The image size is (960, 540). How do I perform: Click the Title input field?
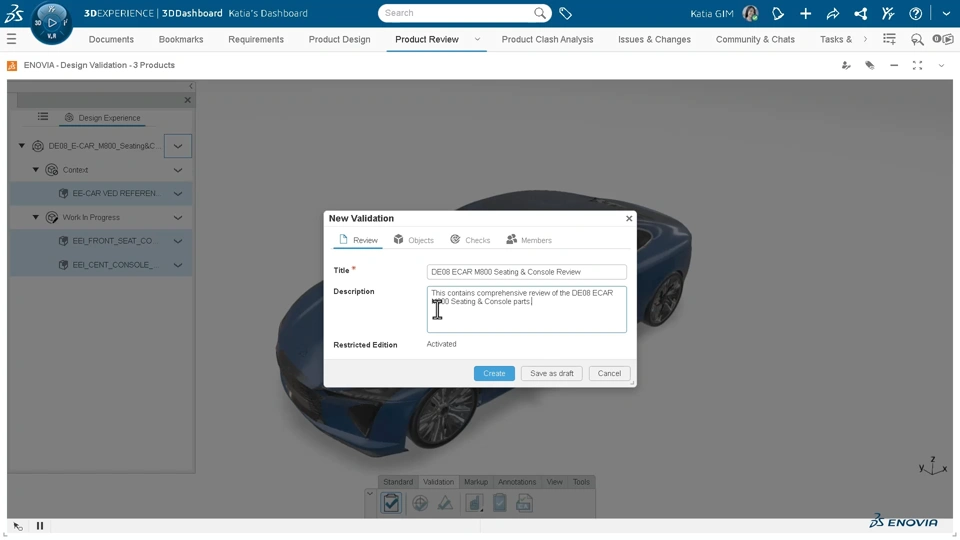pyautogui.click(x=527, y=272)
